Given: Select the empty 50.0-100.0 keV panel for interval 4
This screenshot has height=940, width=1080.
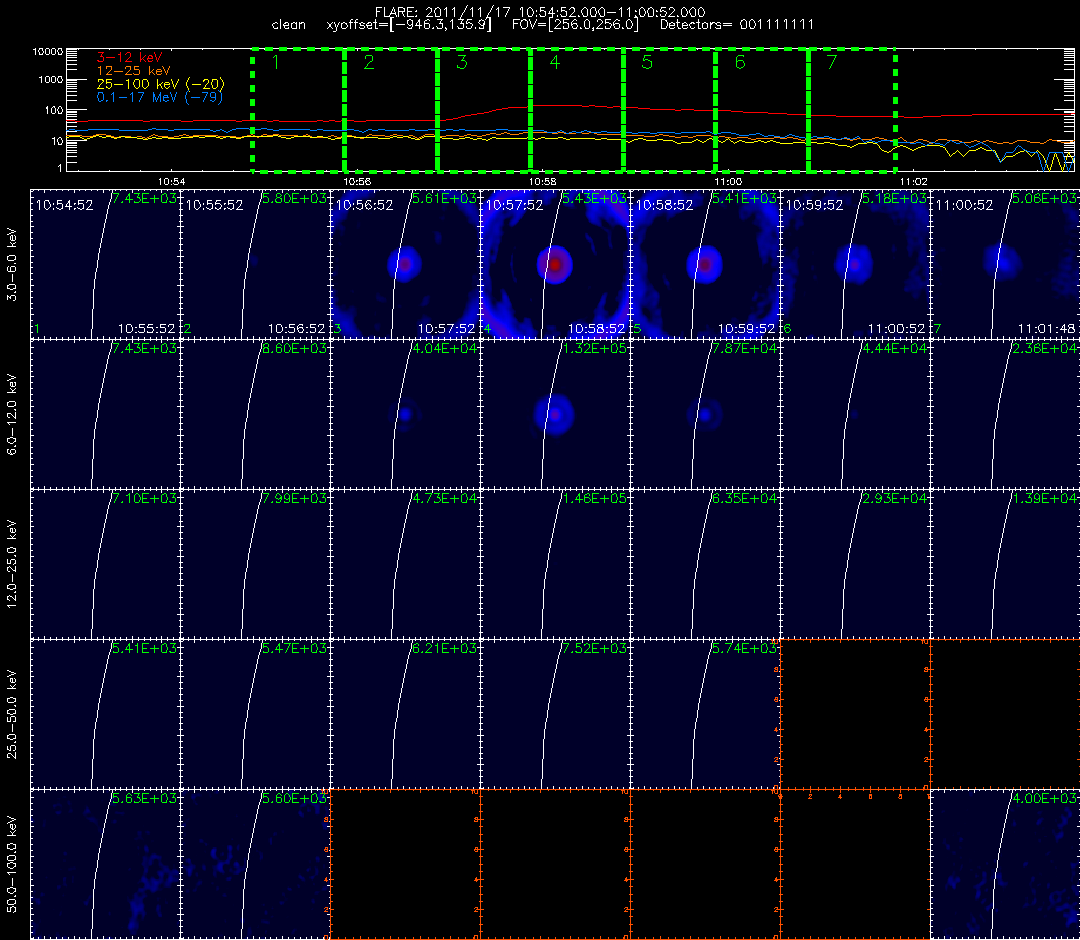Looking at the screenshot, I should click(556, 864).
